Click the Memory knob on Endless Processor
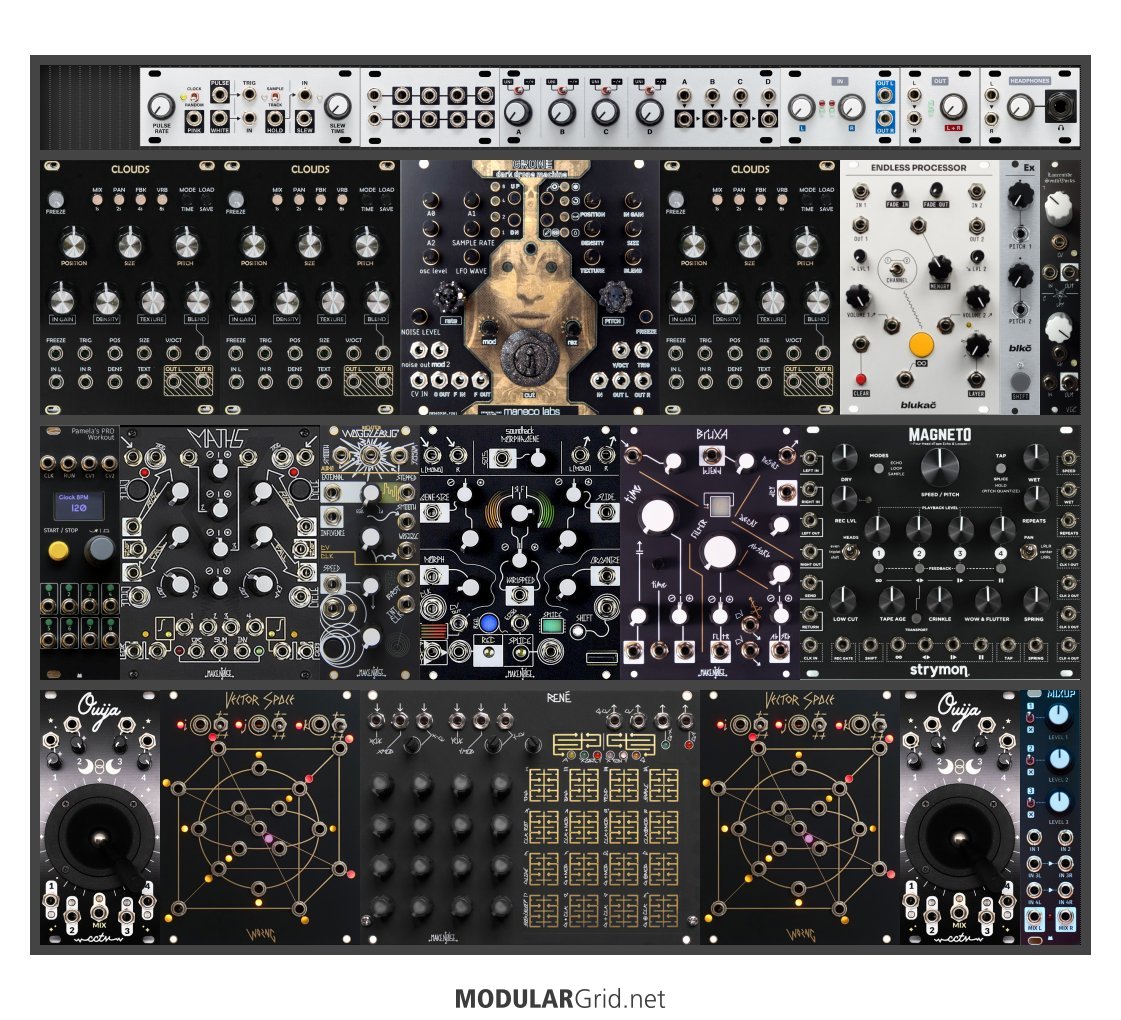The image size is (1121, 1020). (939, 269)
